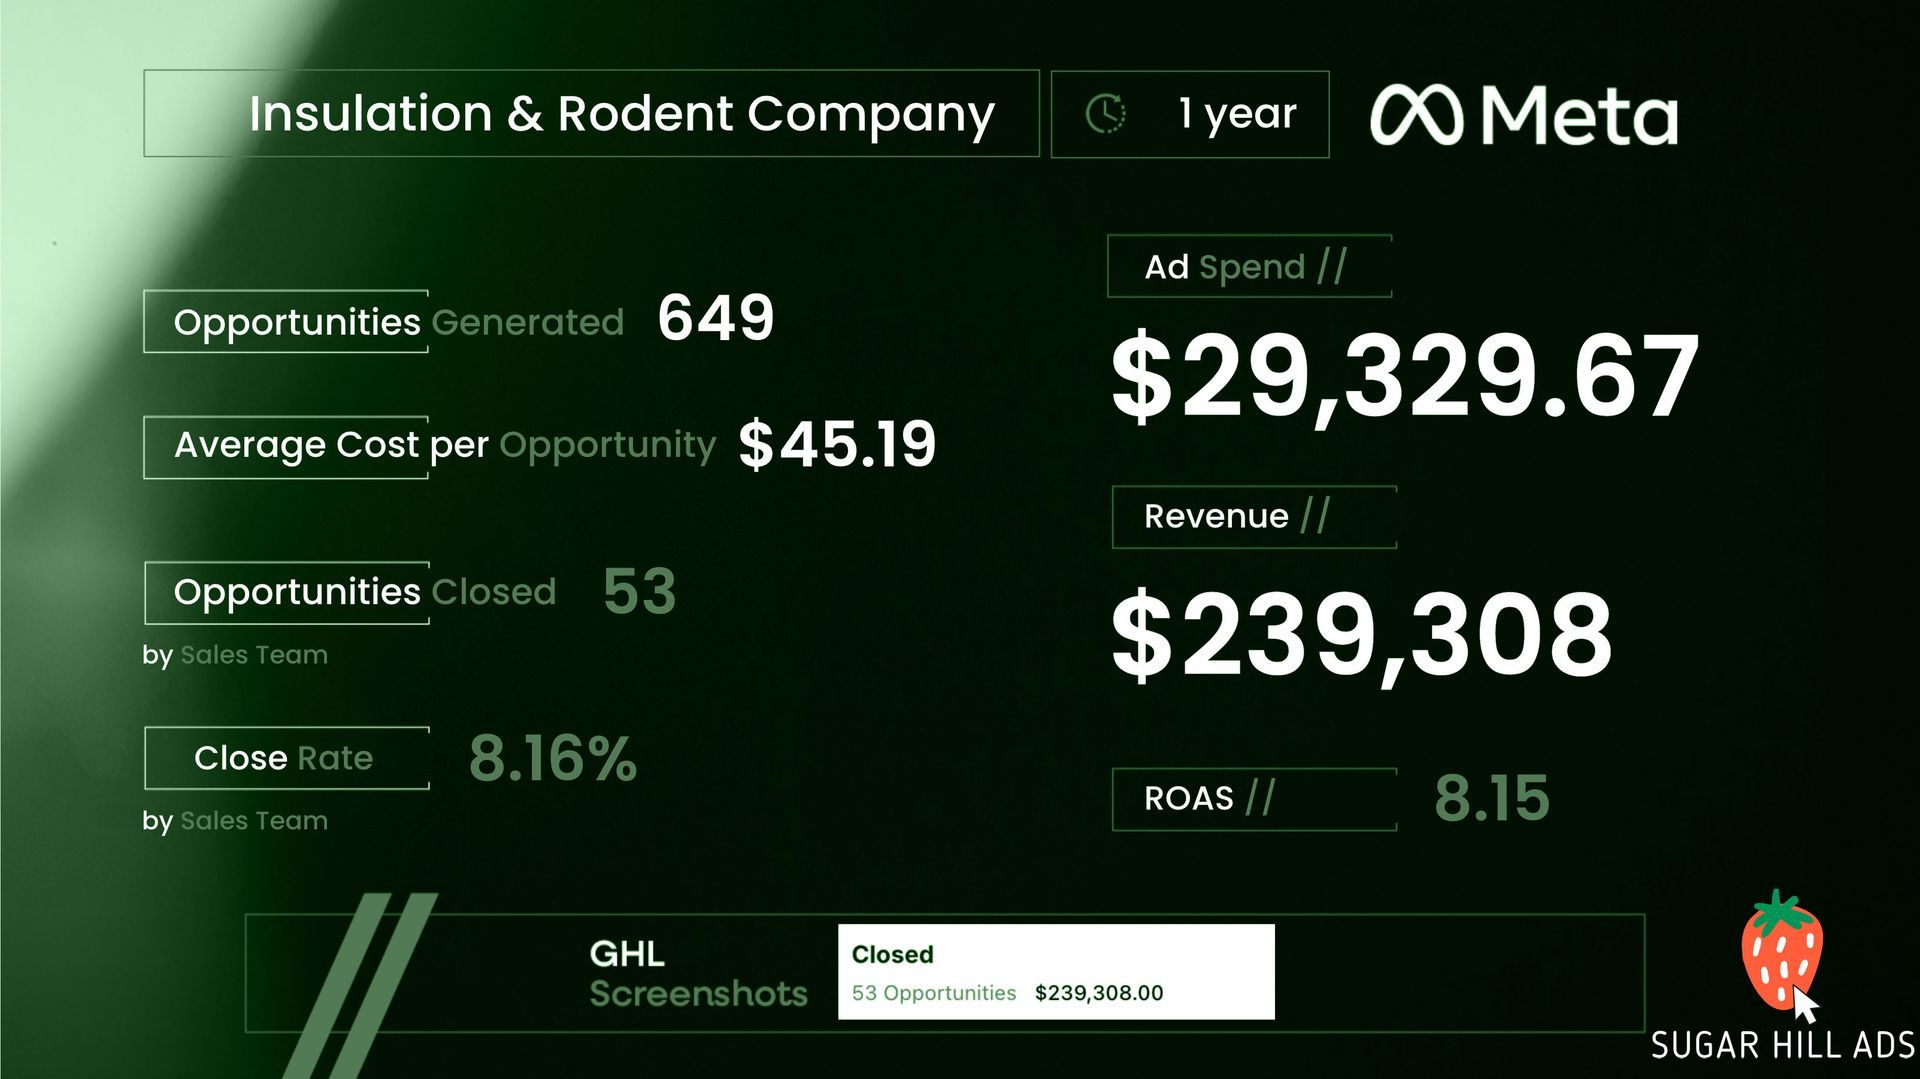Click the Average Cost per Opportunity label
Image resolution: width=1920 pixels, height=1079 pixels.
(x=444, y=445)
